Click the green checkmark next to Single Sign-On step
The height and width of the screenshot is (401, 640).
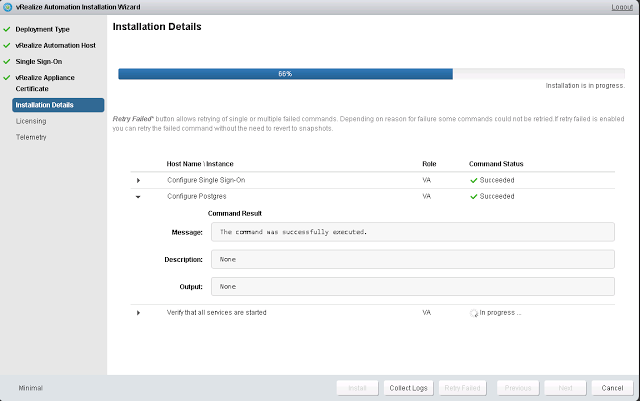[x=7, y=62]
